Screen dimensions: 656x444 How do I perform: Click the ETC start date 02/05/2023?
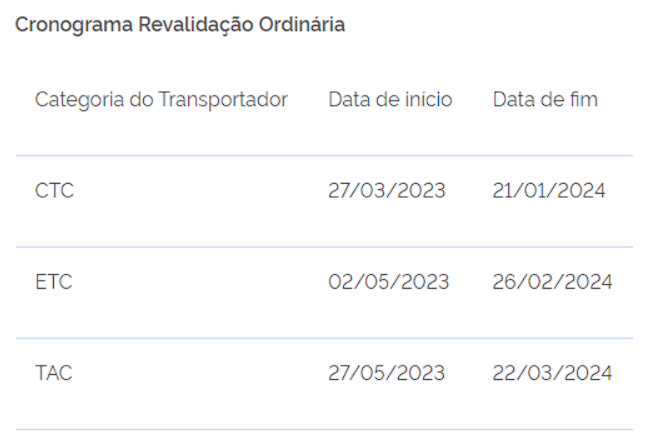coord(389,282)
